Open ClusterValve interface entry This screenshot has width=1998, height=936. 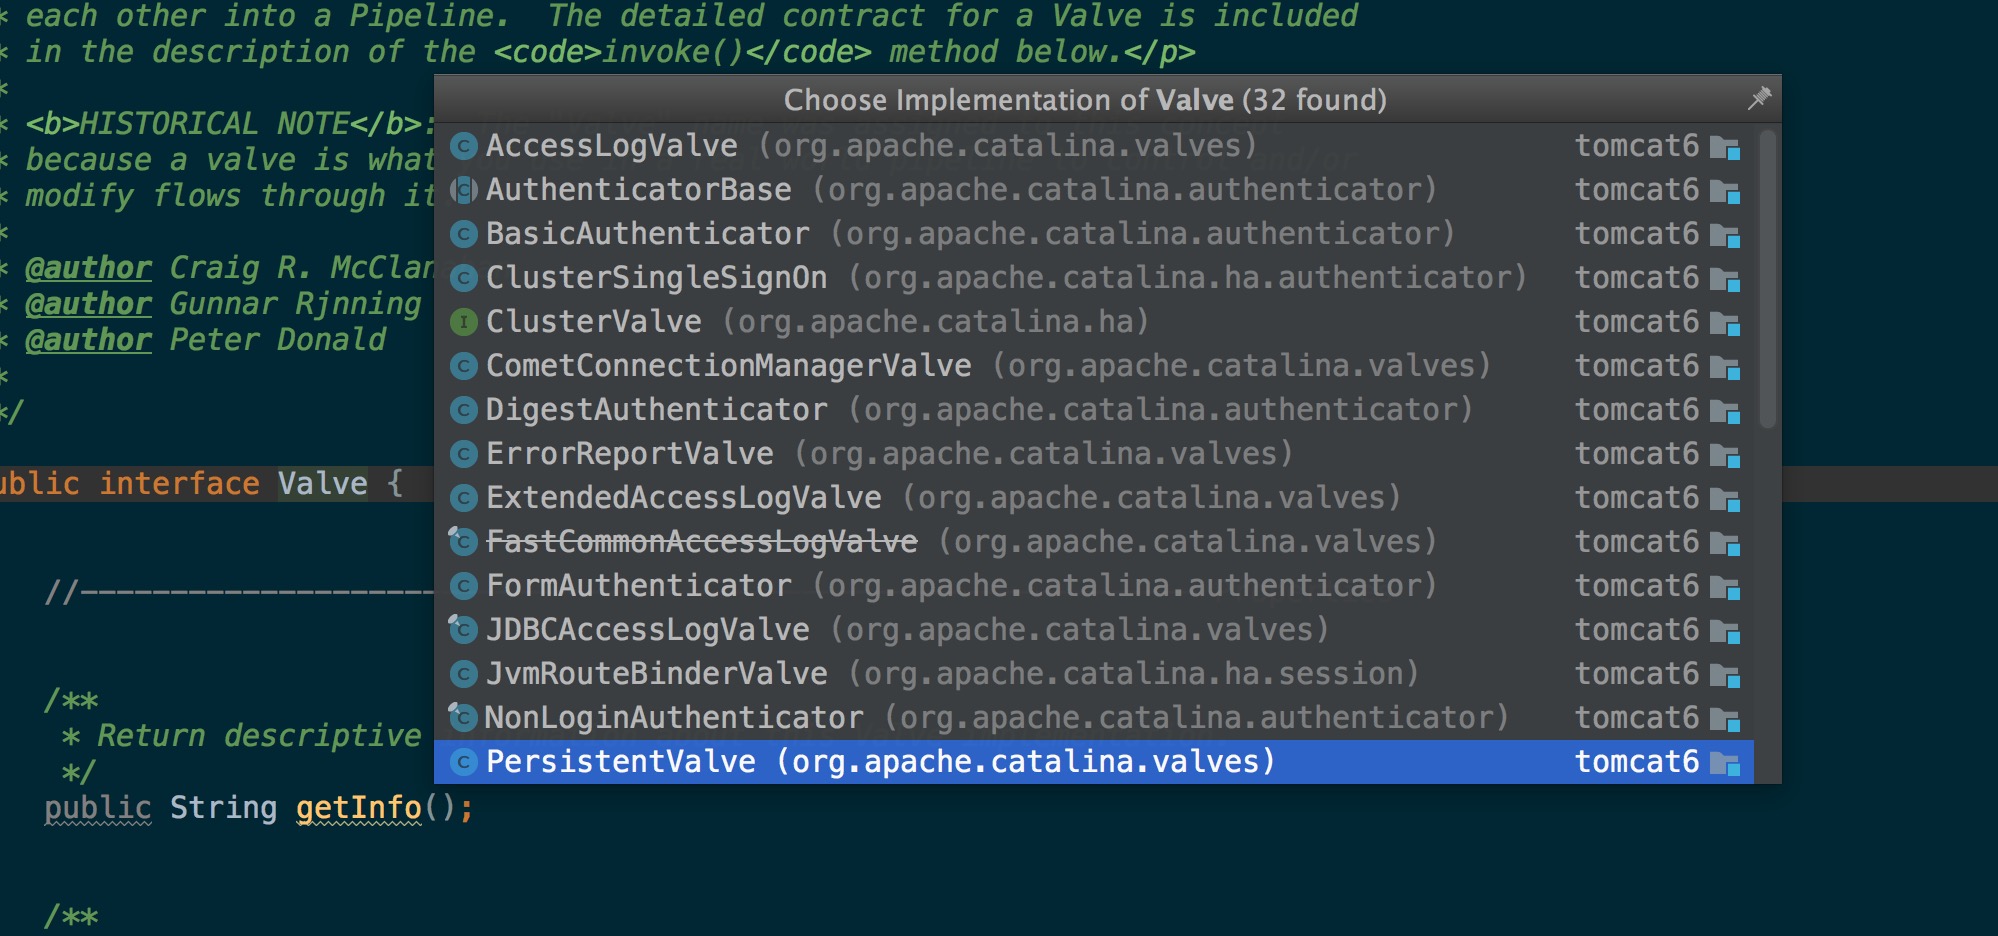click(1094, 322)
